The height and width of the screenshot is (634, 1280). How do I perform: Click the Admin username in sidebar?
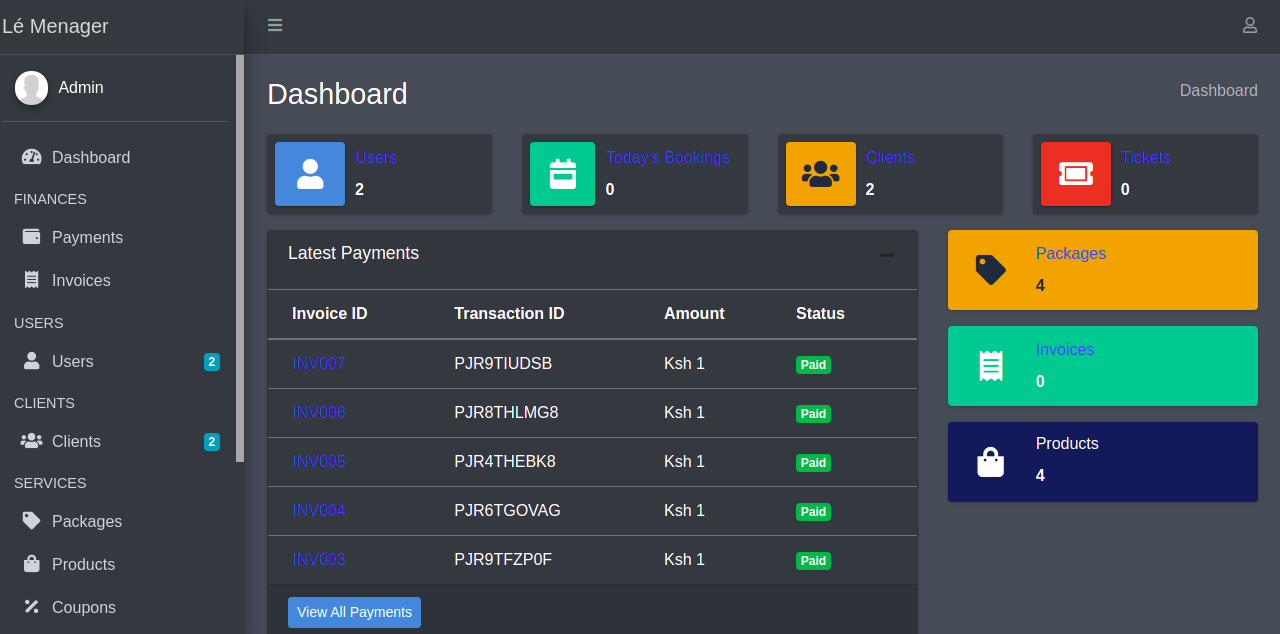(x=81, y=87)
